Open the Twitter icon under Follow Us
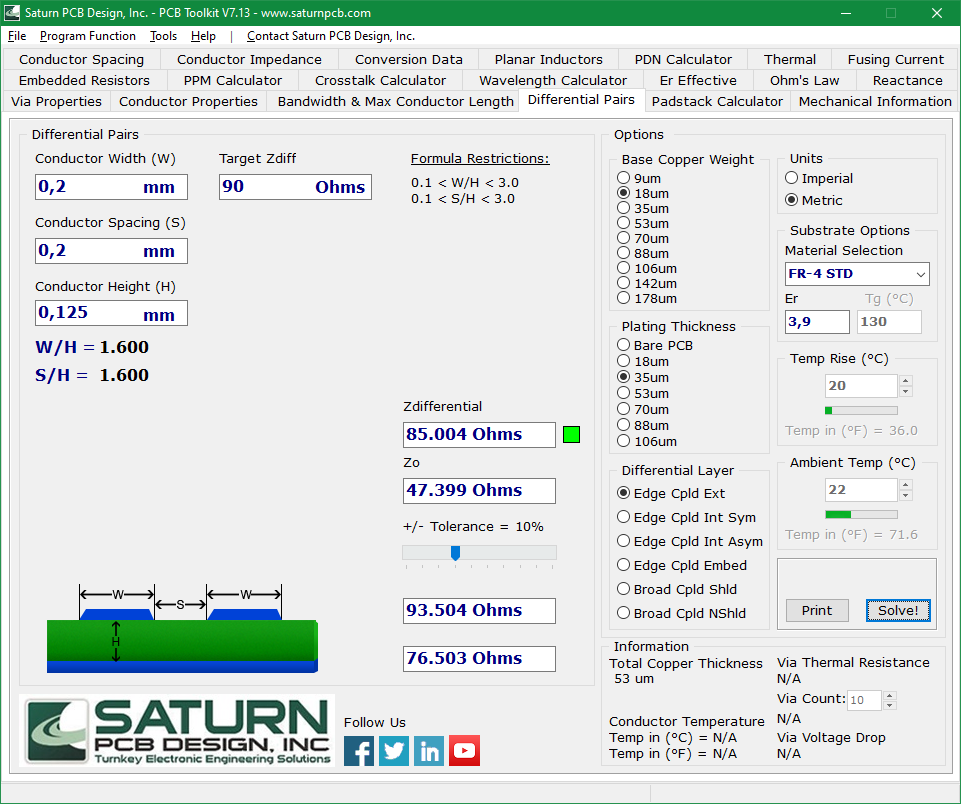This screenshot has height=804, width=961. pyautogui.click(x=394, y=751)
